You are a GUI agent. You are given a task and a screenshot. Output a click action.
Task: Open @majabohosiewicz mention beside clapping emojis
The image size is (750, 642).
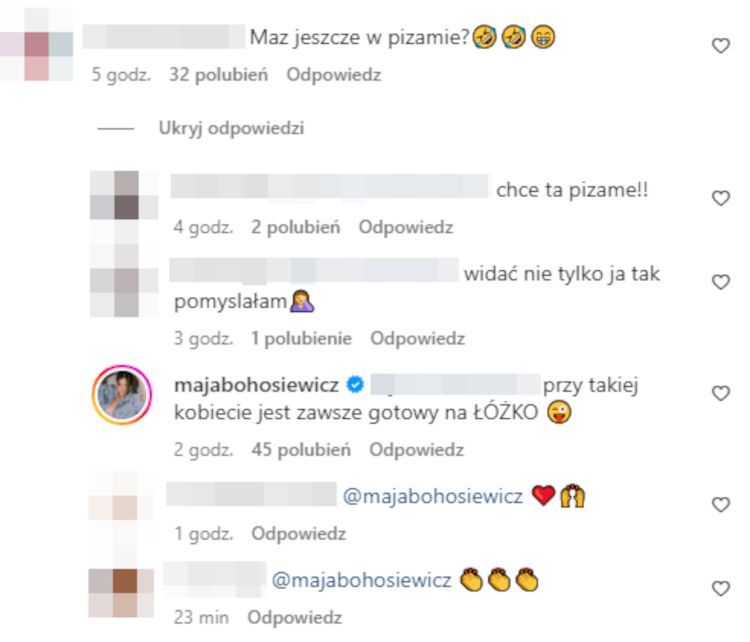[362, 580]
